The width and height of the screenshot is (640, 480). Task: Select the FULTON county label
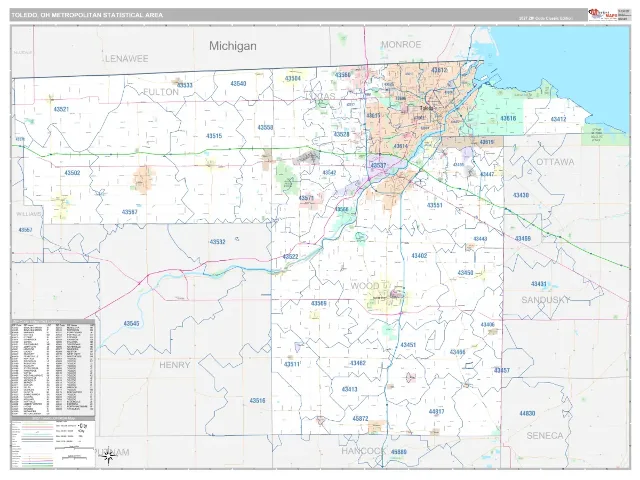coord(161,92)
